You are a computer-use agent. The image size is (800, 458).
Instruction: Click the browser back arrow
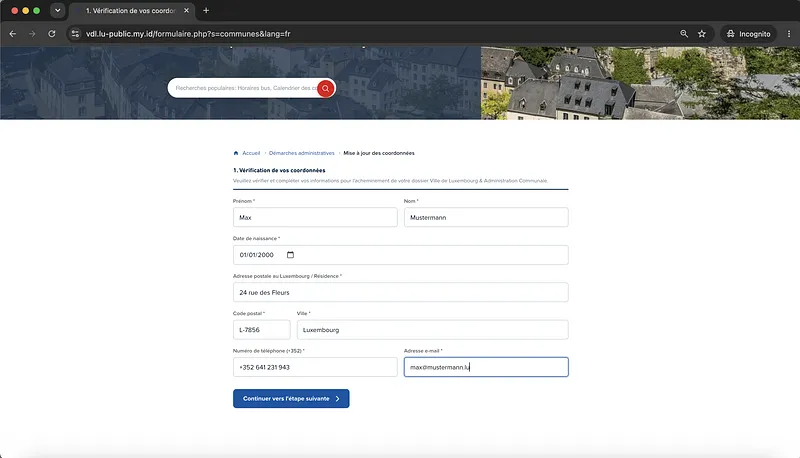[13, 34]
